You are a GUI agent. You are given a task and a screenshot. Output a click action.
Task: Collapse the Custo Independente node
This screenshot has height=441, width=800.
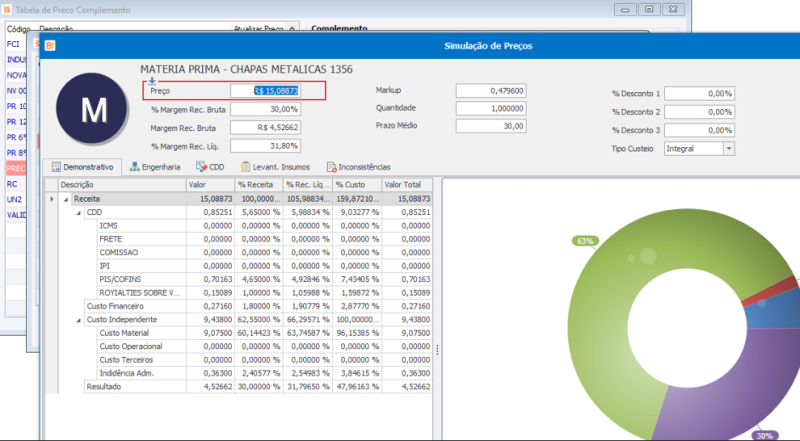coord(79,320)
